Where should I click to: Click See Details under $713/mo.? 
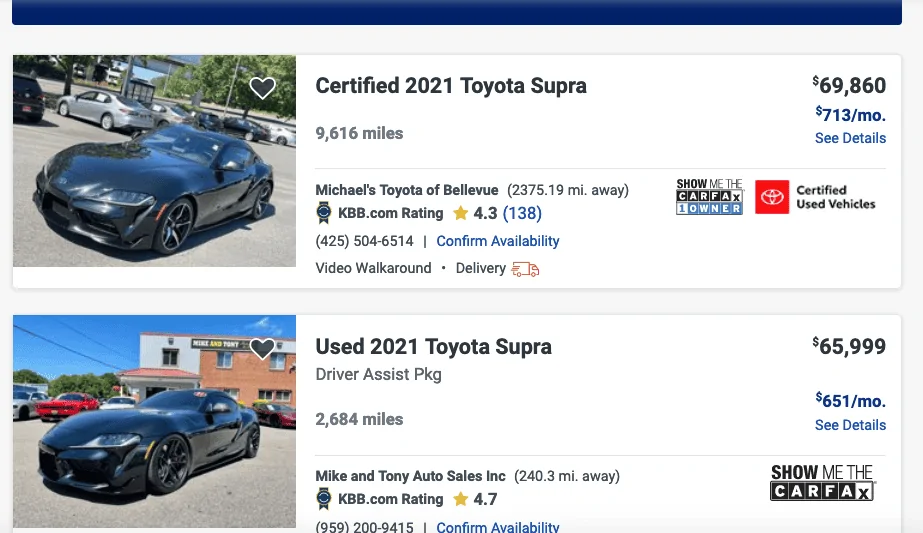coord(850,138)
